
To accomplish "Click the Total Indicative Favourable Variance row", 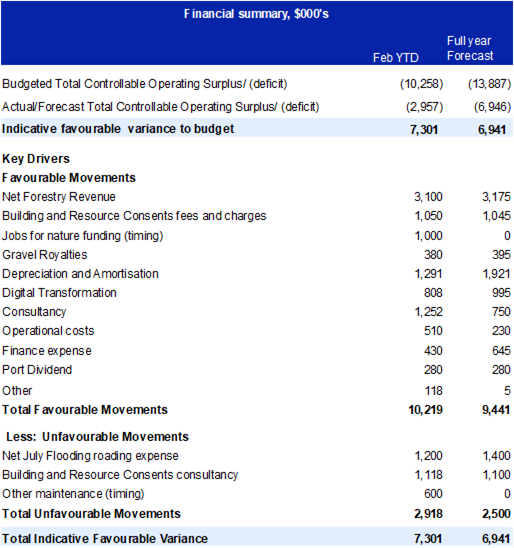I will [x=257, y=539].
